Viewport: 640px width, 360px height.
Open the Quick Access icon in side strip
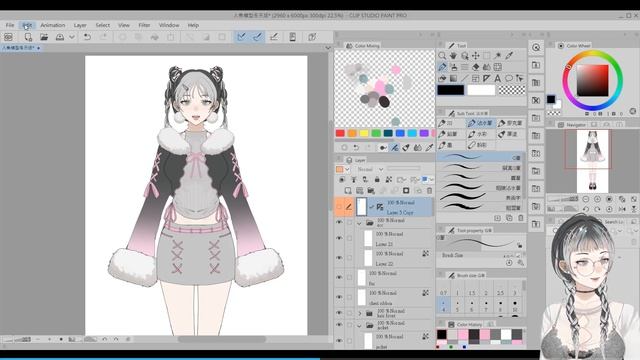tap(536, 47)
